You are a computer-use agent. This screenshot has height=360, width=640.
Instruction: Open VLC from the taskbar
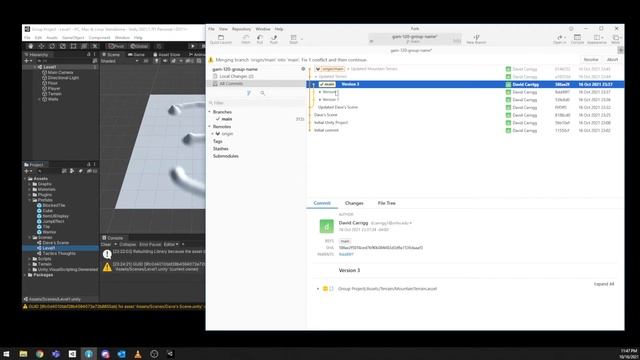pos(138,354)
